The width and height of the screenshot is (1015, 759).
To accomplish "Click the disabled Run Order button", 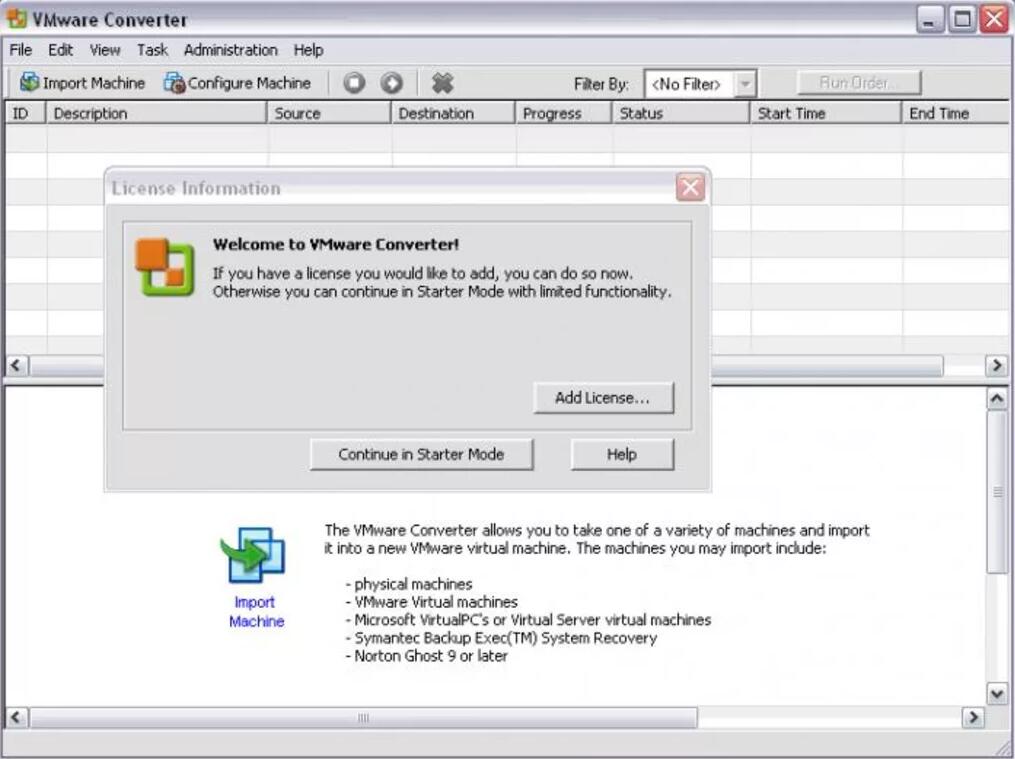I will point(859,83).
